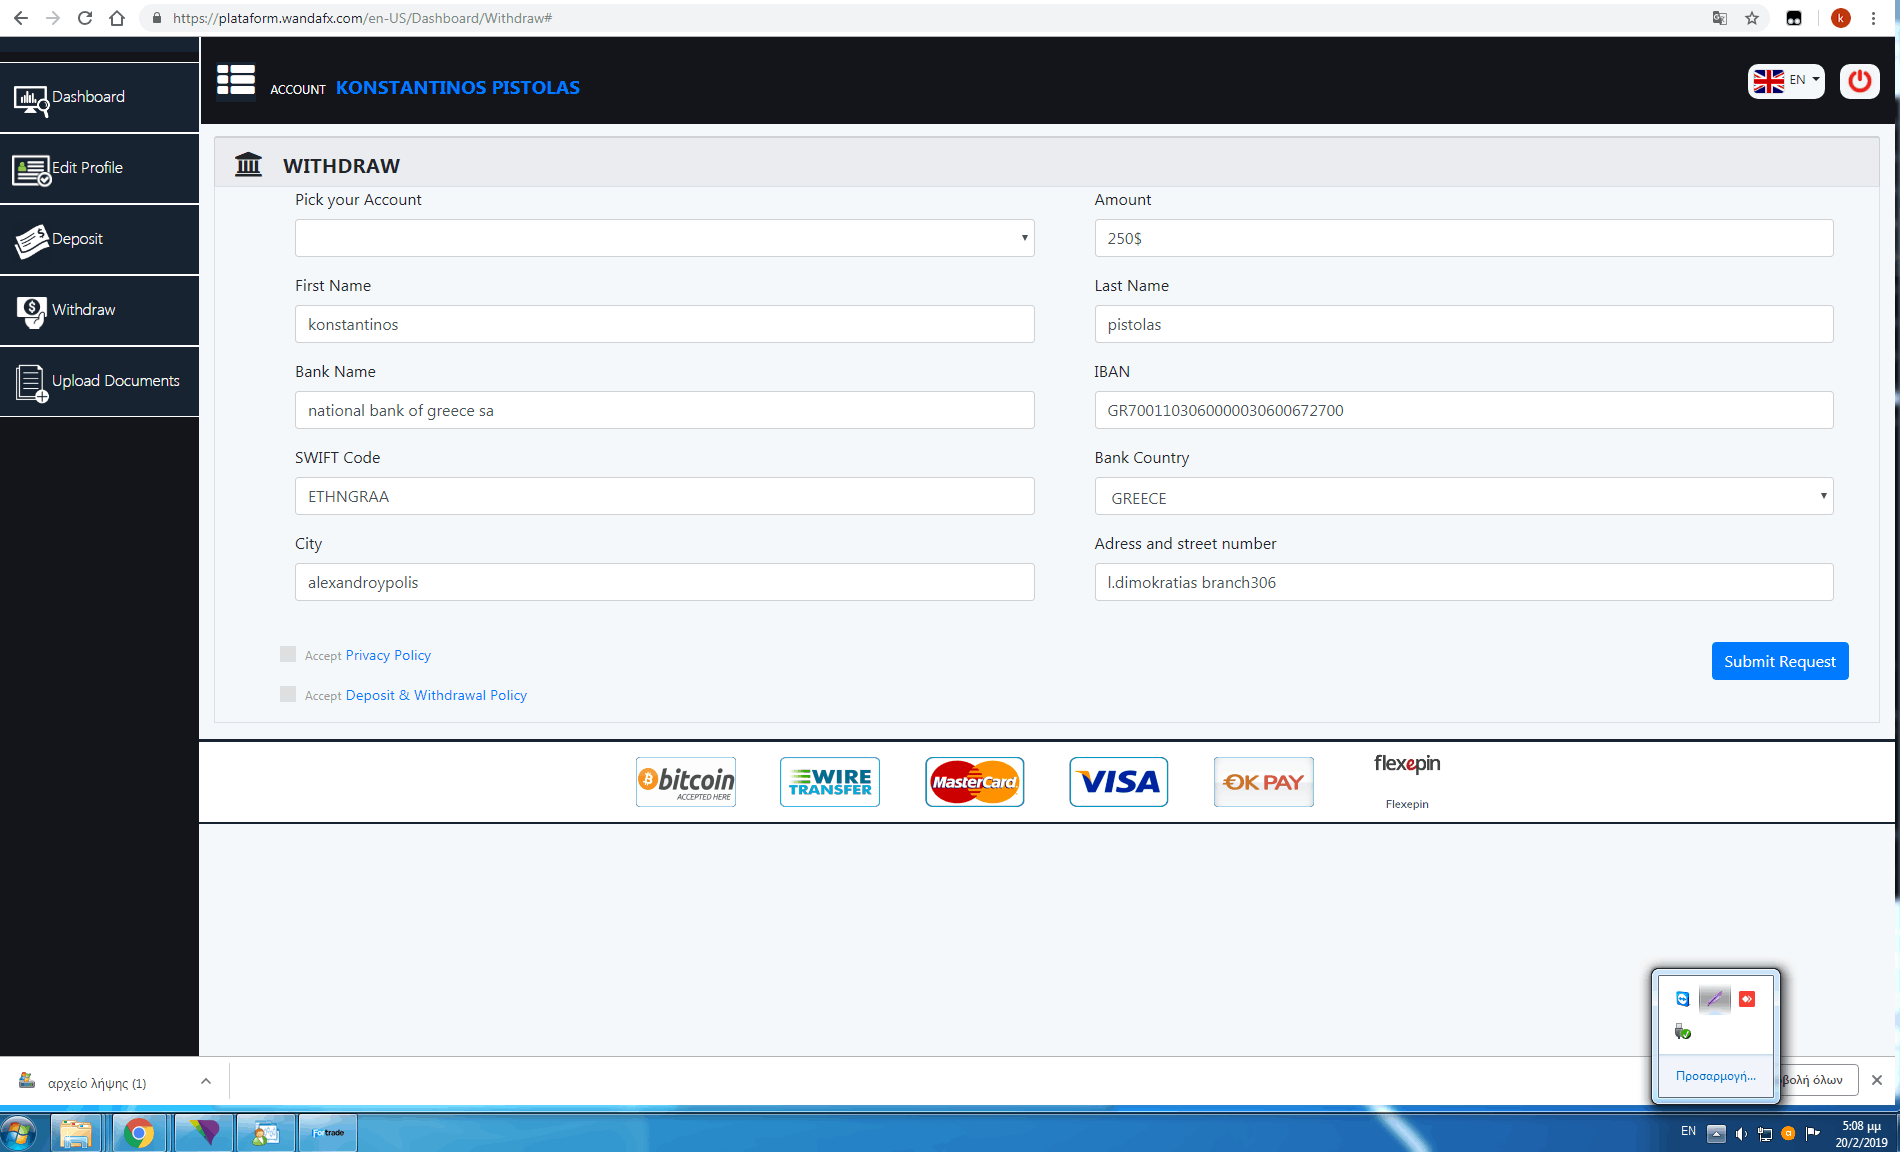Open the EN language selector dropdown
This screenshot has width=1900, height=1152.
point(1786,81)
